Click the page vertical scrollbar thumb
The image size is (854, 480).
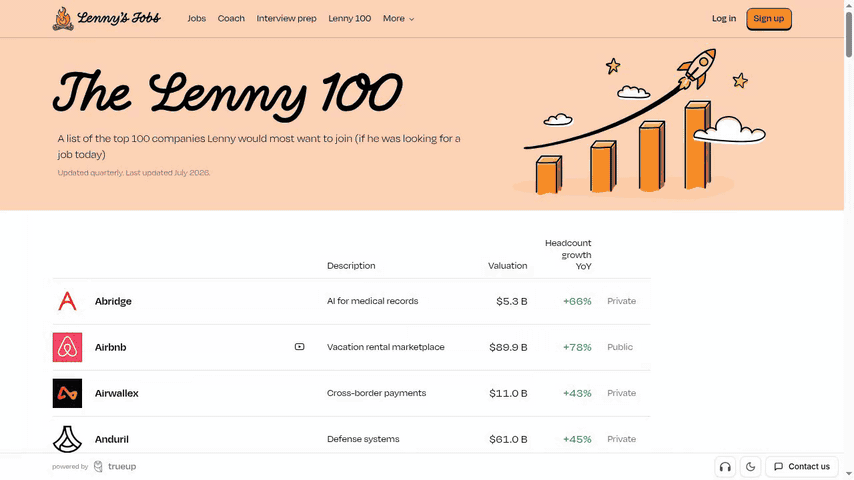(849, 33)
